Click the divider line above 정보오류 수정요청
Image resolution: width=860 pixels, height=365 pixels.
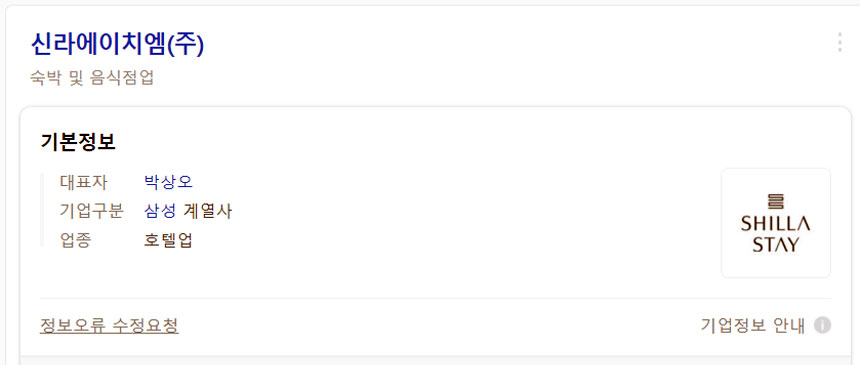click(x=435, y=299)
